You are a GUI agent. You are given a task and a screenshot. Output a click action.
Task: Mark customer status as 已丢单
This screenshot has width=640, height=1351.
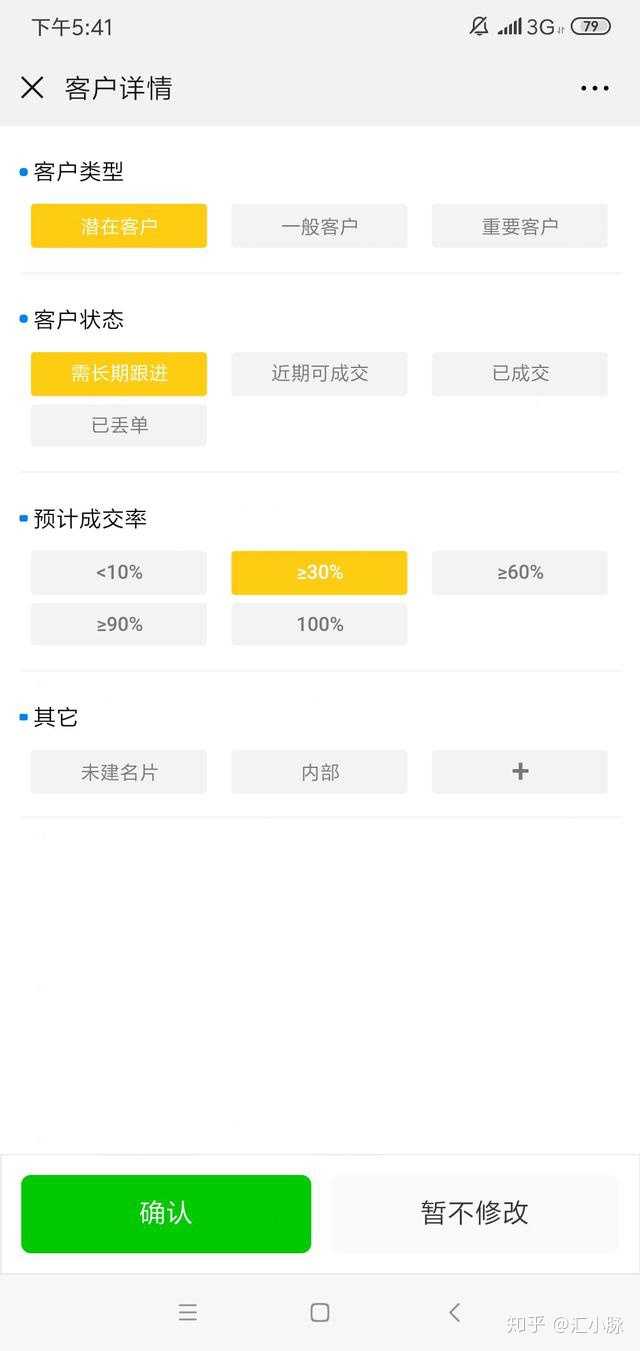click(119, 425)
